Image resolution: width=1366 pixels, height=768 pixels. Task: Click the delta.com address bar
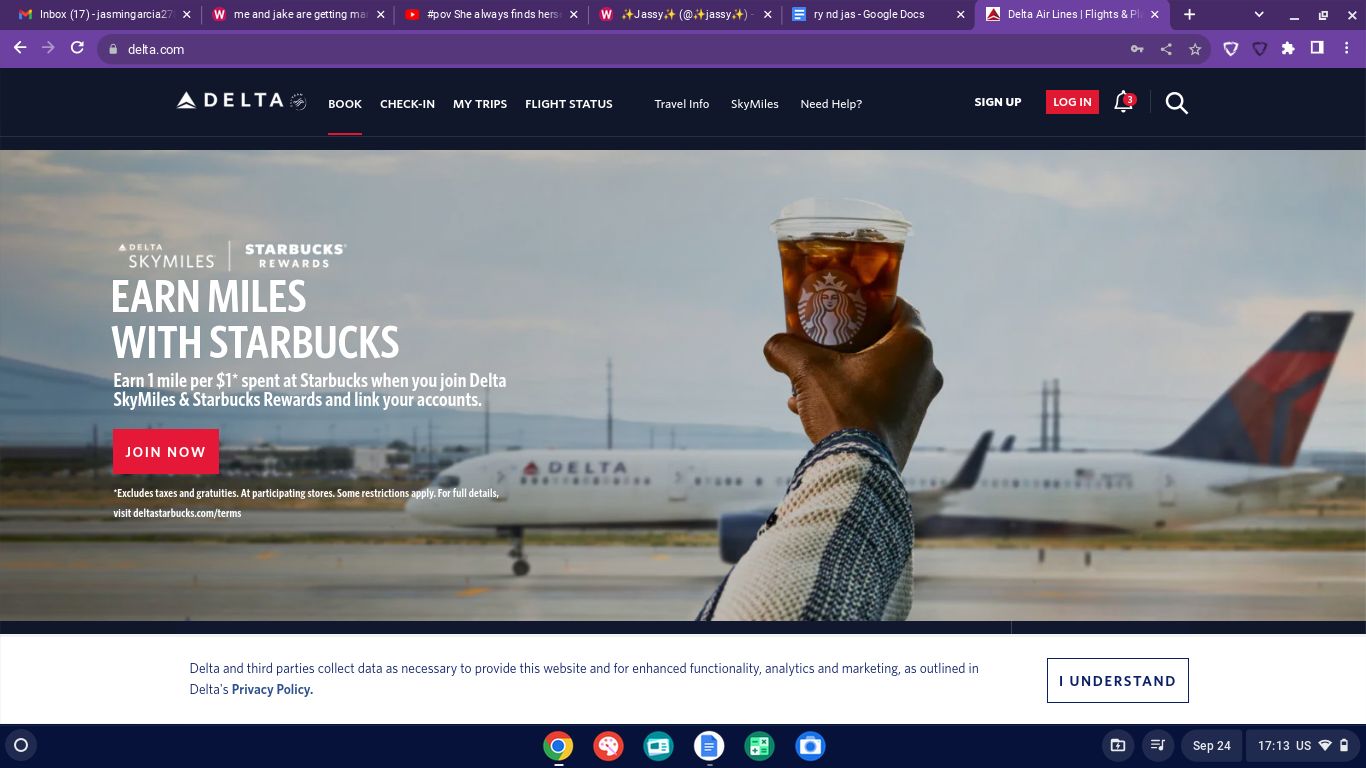click(x=600, y=49)
